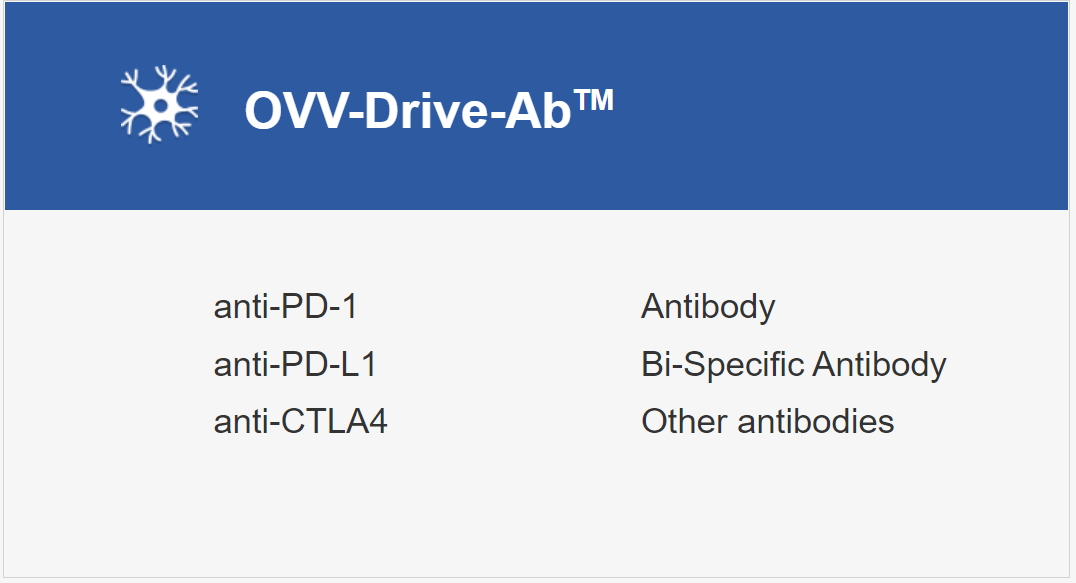
Task: Click the first item in the left column
Action: click(285, 306)
